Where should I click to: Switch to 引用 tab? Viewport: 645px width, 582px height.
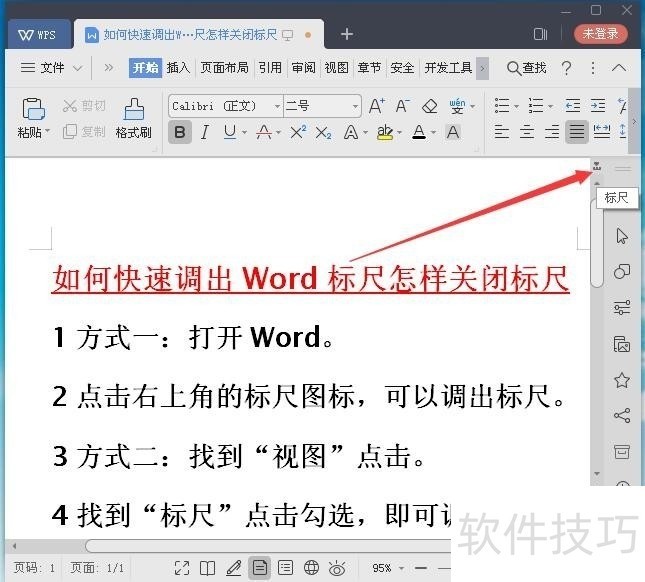270,67
